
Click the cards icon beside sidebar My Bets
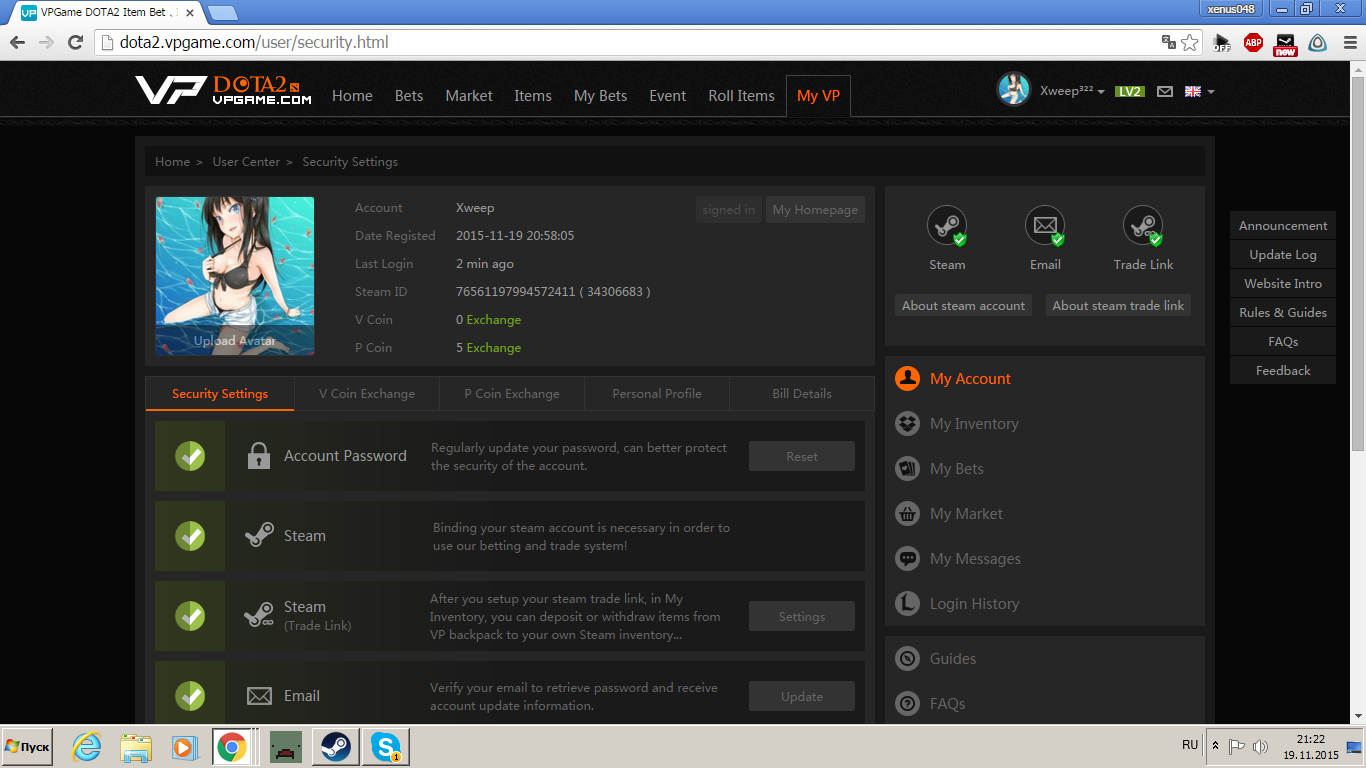907,469
